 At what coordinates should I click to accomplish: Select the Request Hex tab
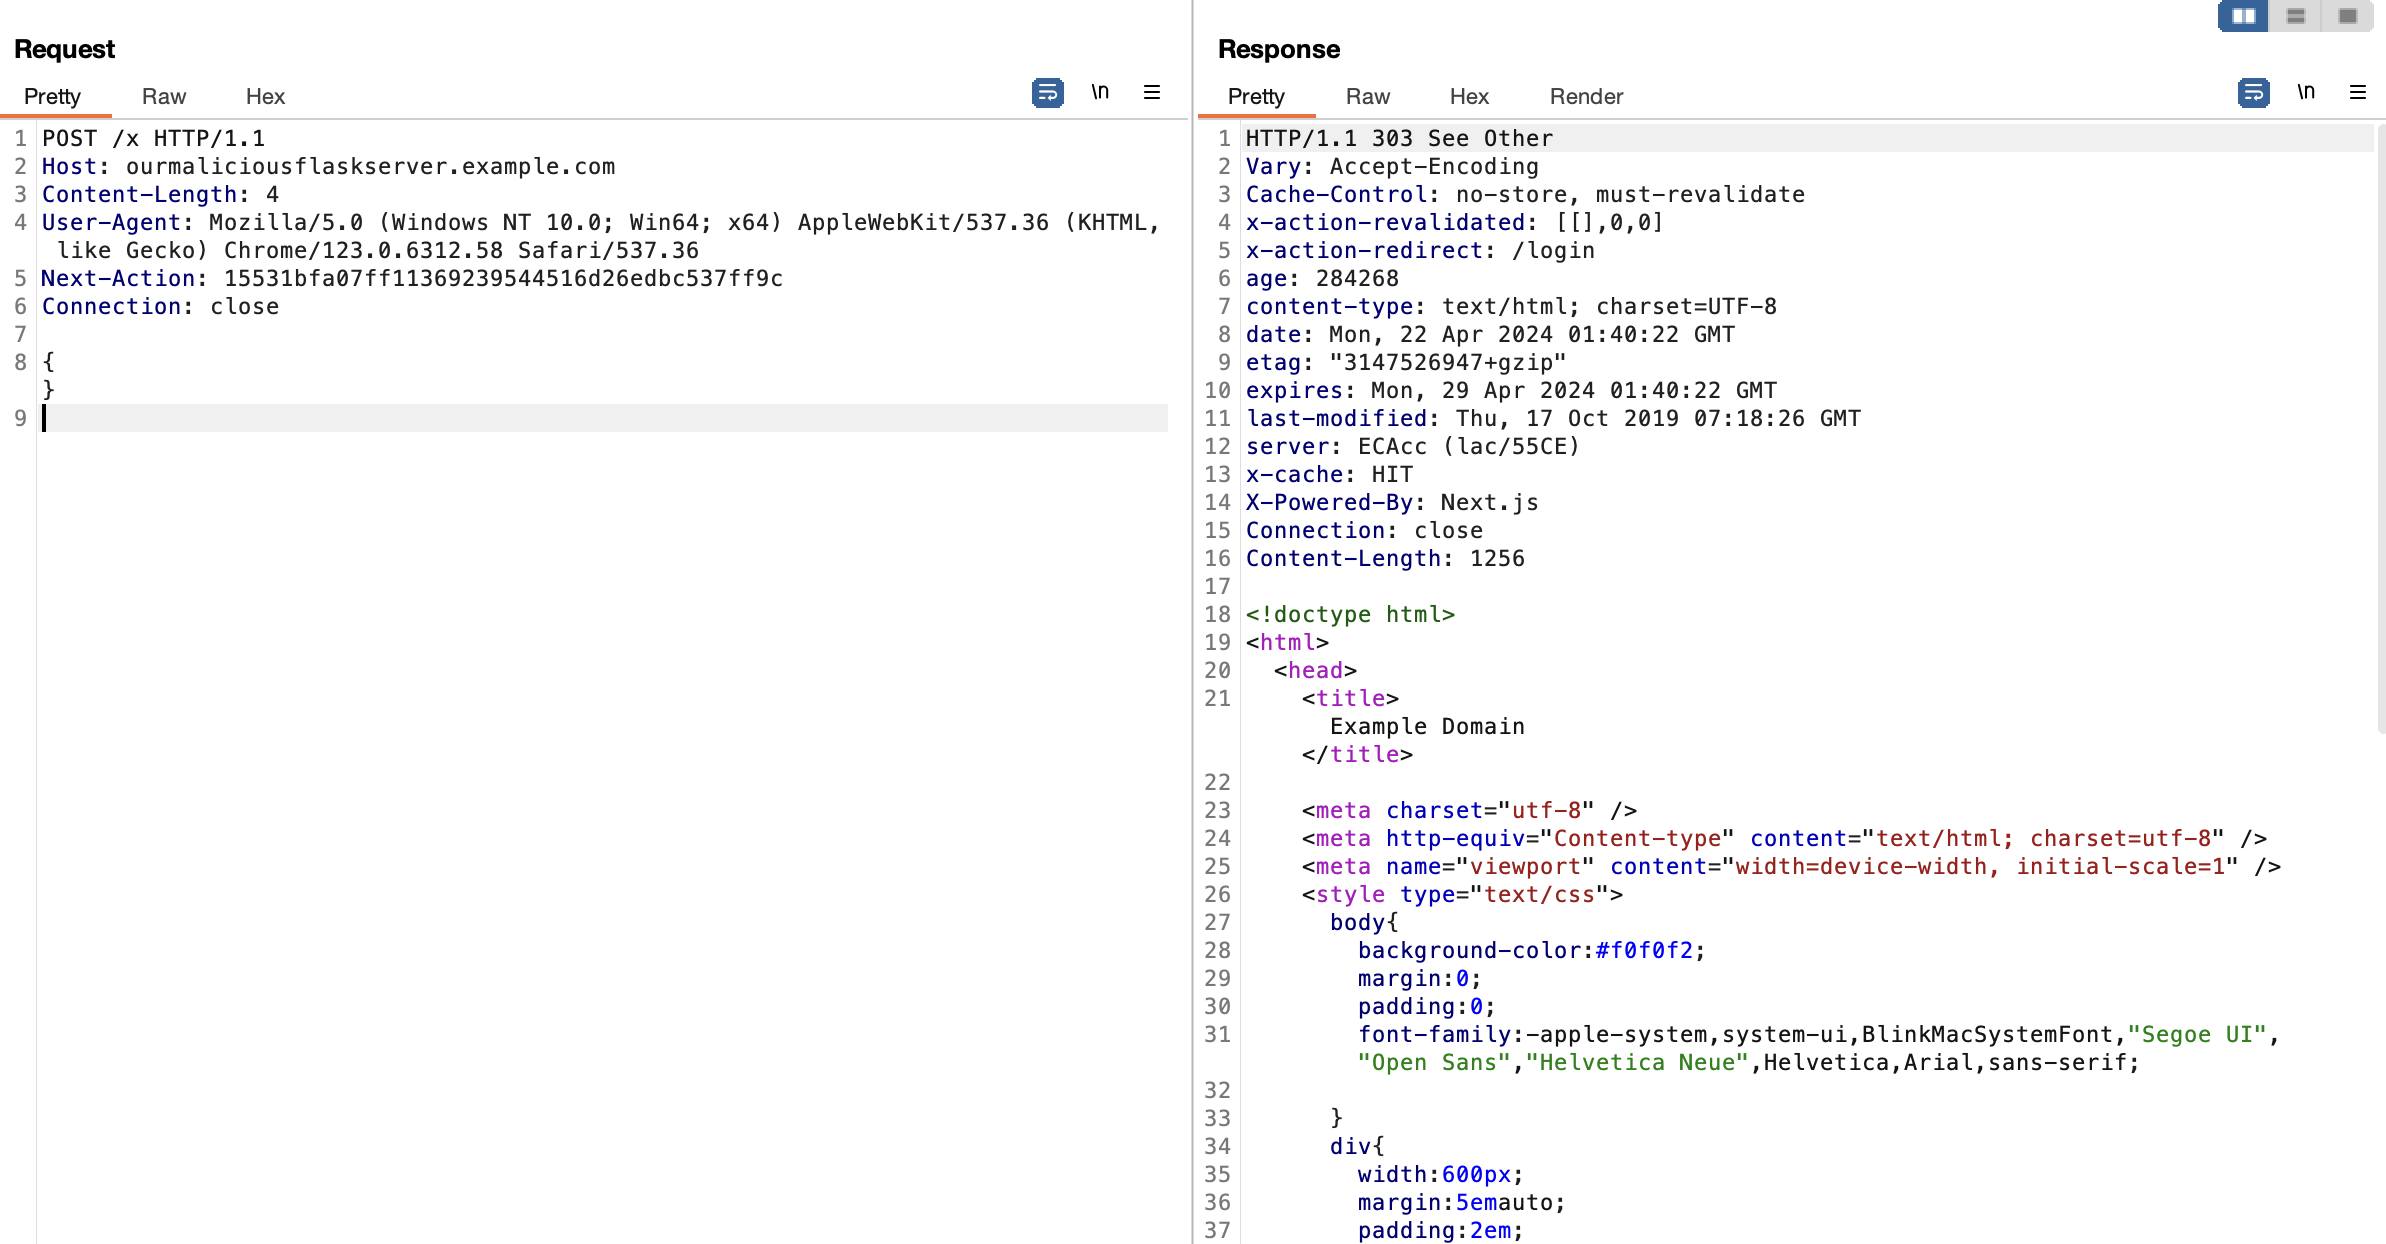tap(265, 97)
